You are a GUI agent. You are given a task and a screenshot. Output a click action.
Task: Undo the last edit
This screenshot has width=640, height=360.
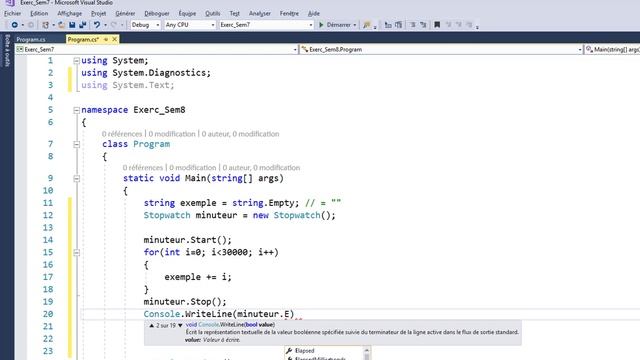(x=97, y=25)
